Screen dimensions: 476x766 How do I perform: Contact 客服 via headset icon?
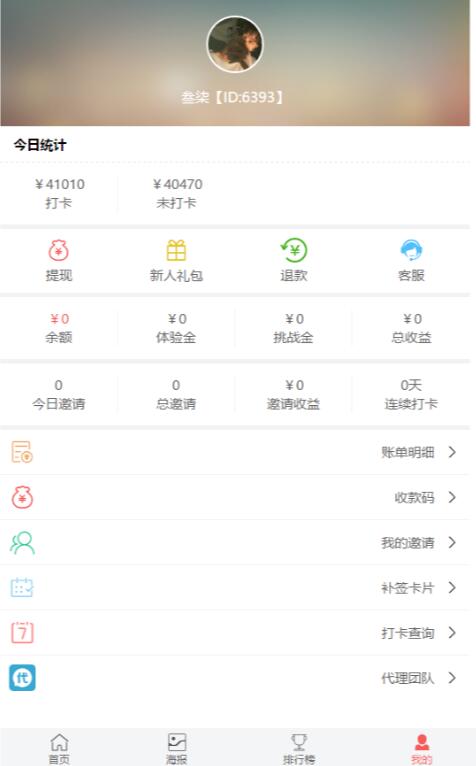point(411,250)
